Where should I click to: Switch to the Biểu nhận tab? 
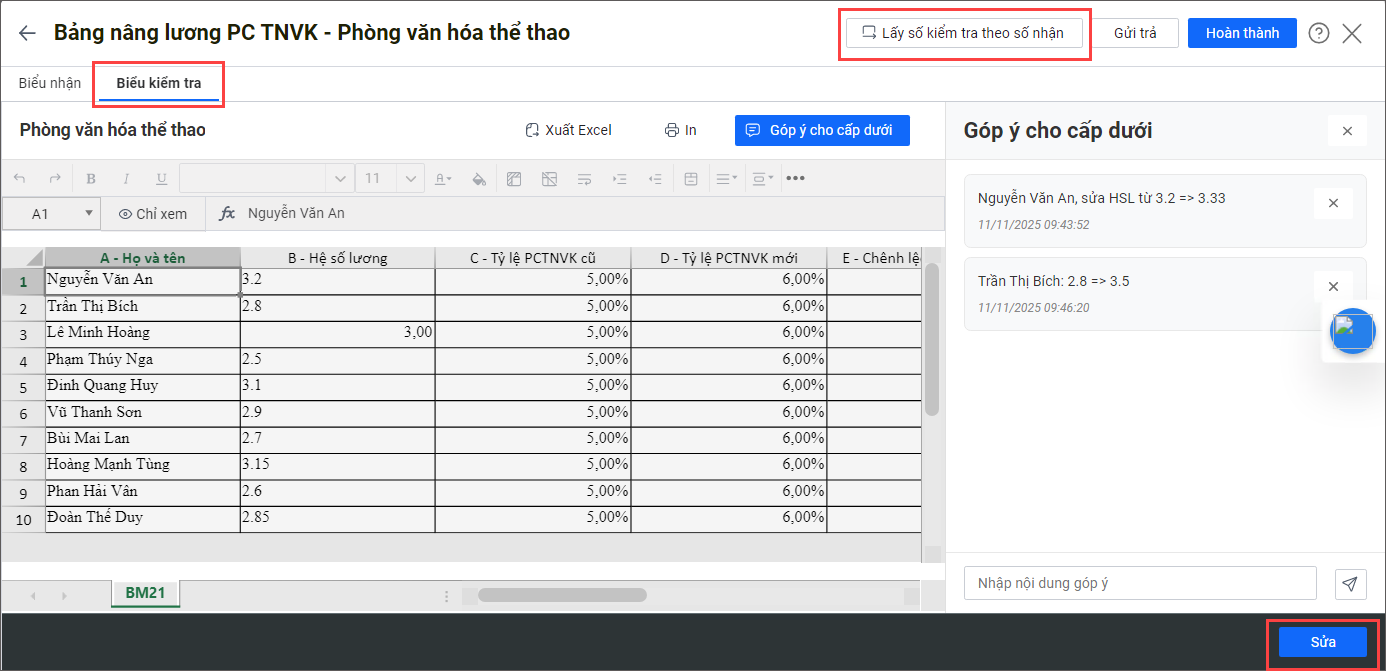50,83
